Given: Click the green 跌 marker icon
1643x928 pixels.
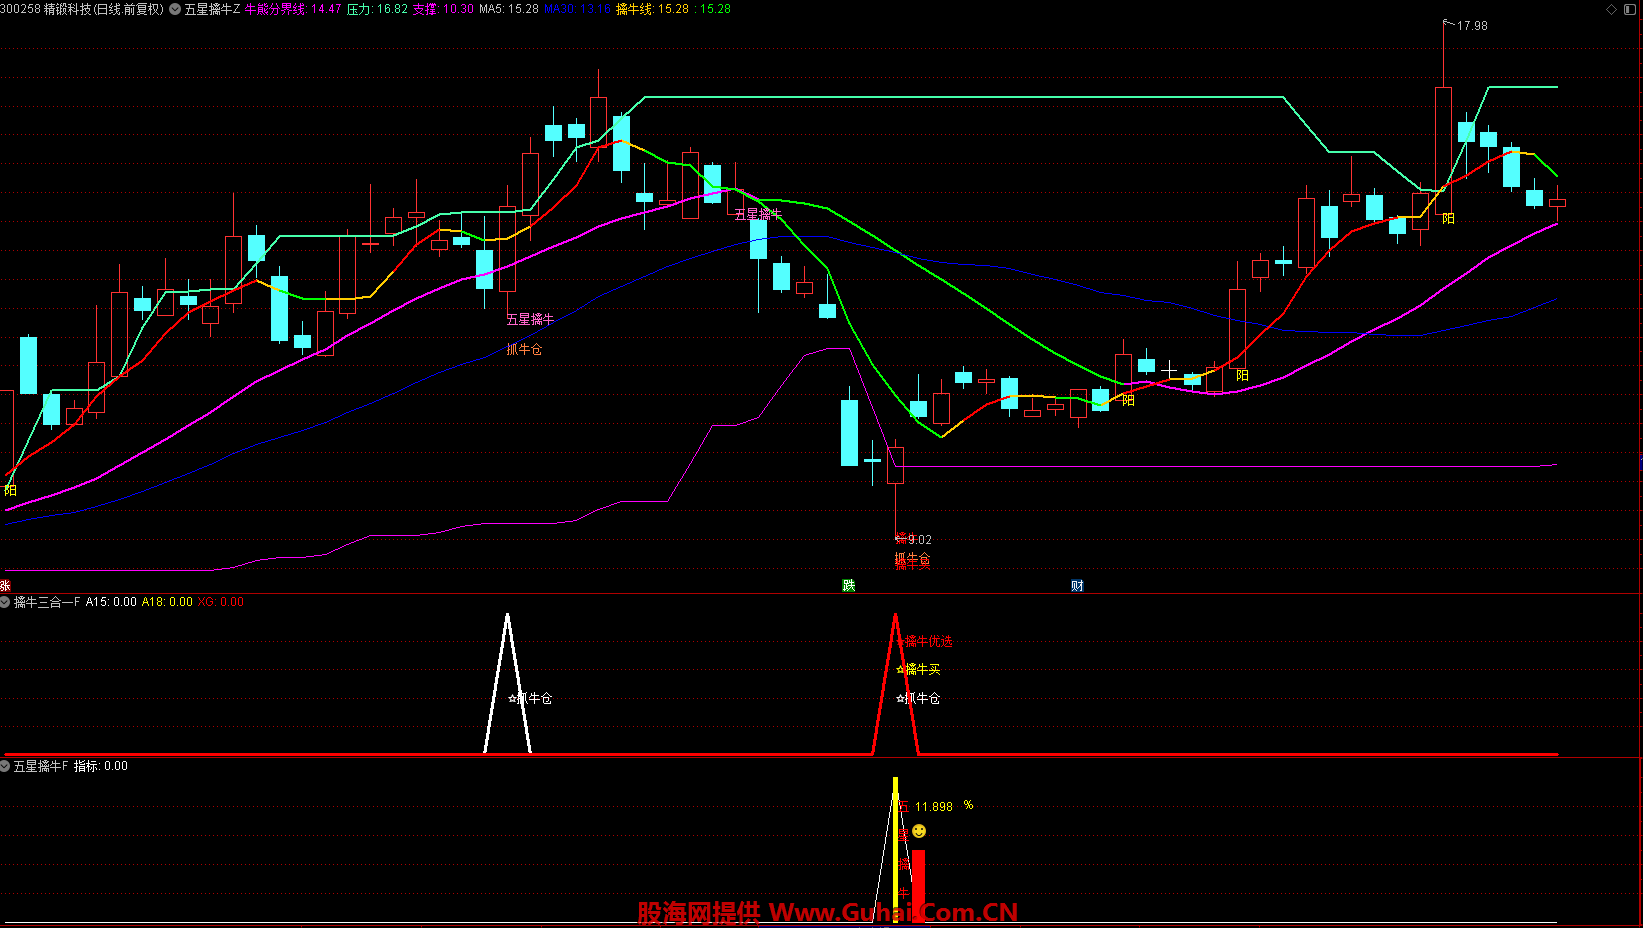Looking at the screenshot, I should [849, 586].
